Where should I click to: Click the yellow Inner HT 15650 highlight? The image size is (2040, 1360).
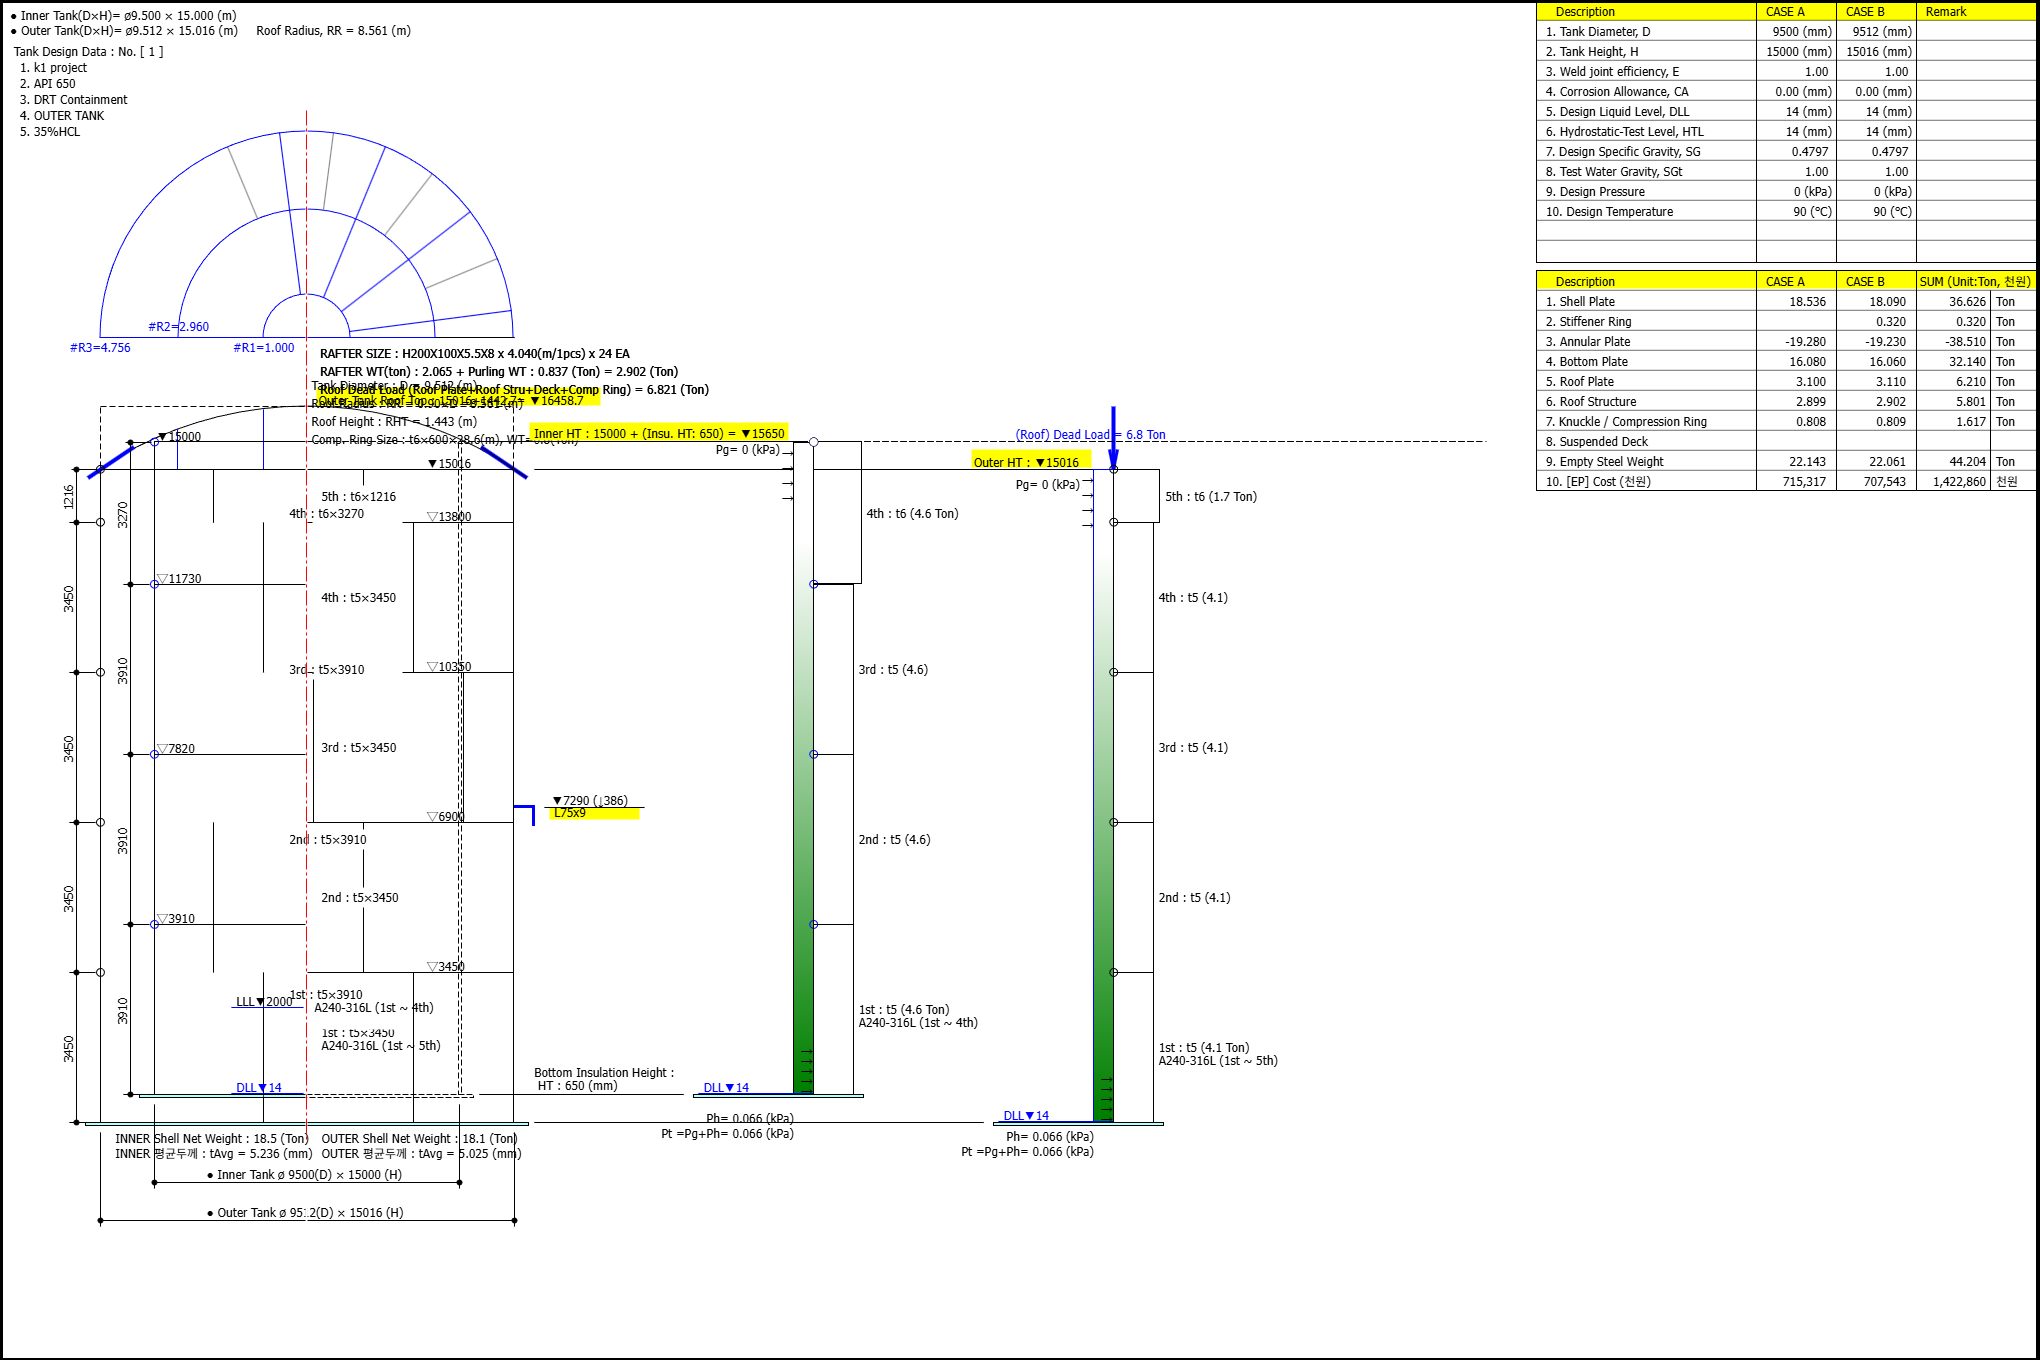[659, 433]
